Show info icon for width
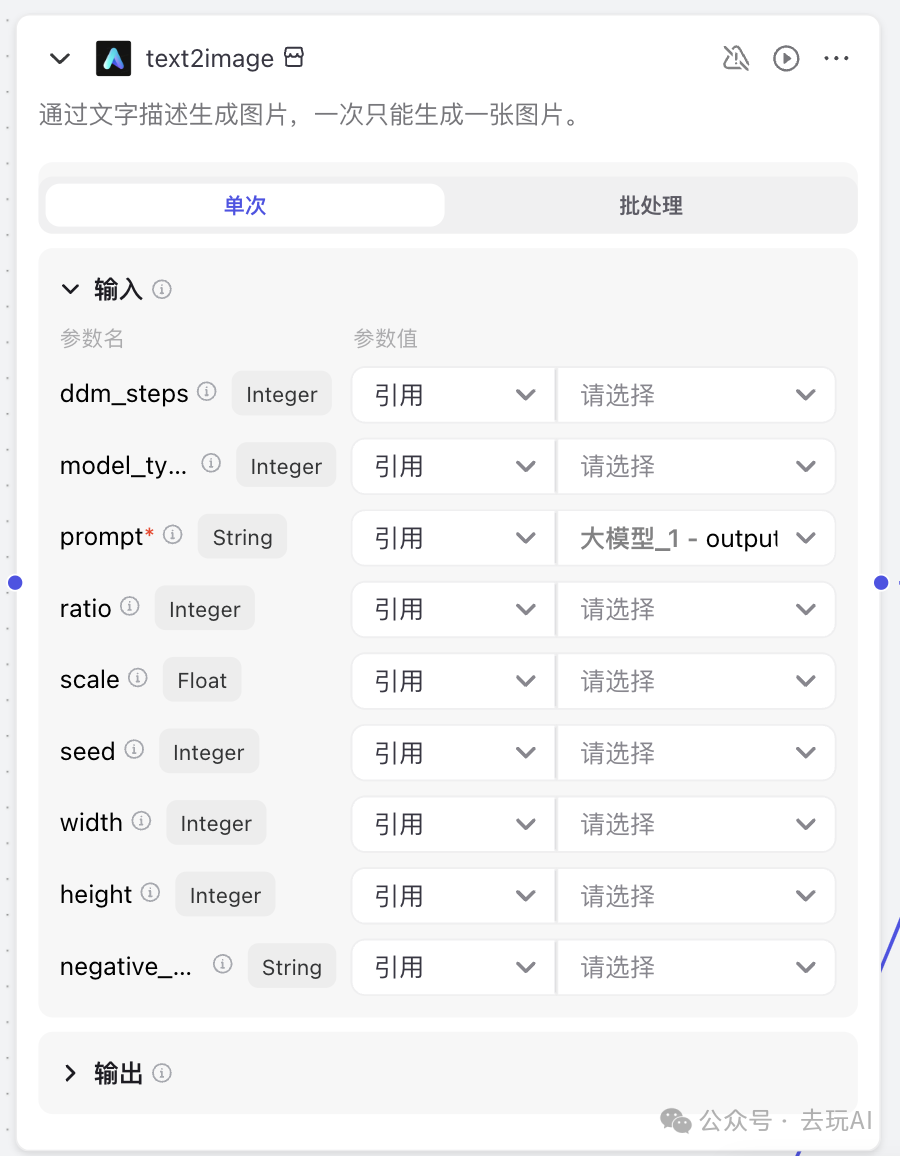 tap(142, 821)
